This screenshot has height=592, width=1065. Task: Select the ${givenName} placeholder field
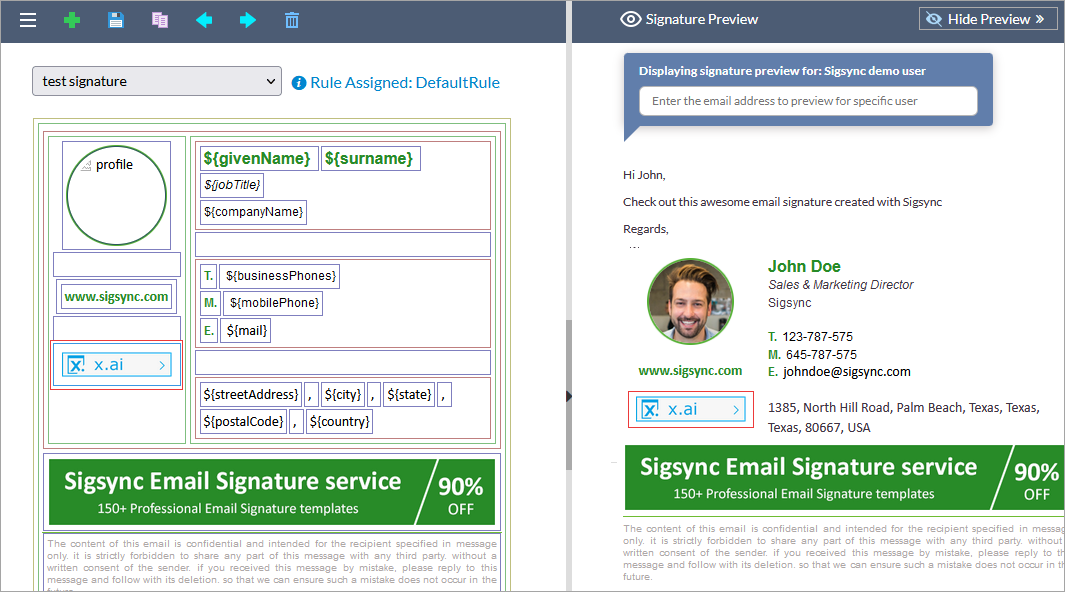pyautogui.click(x=259, y=159)
